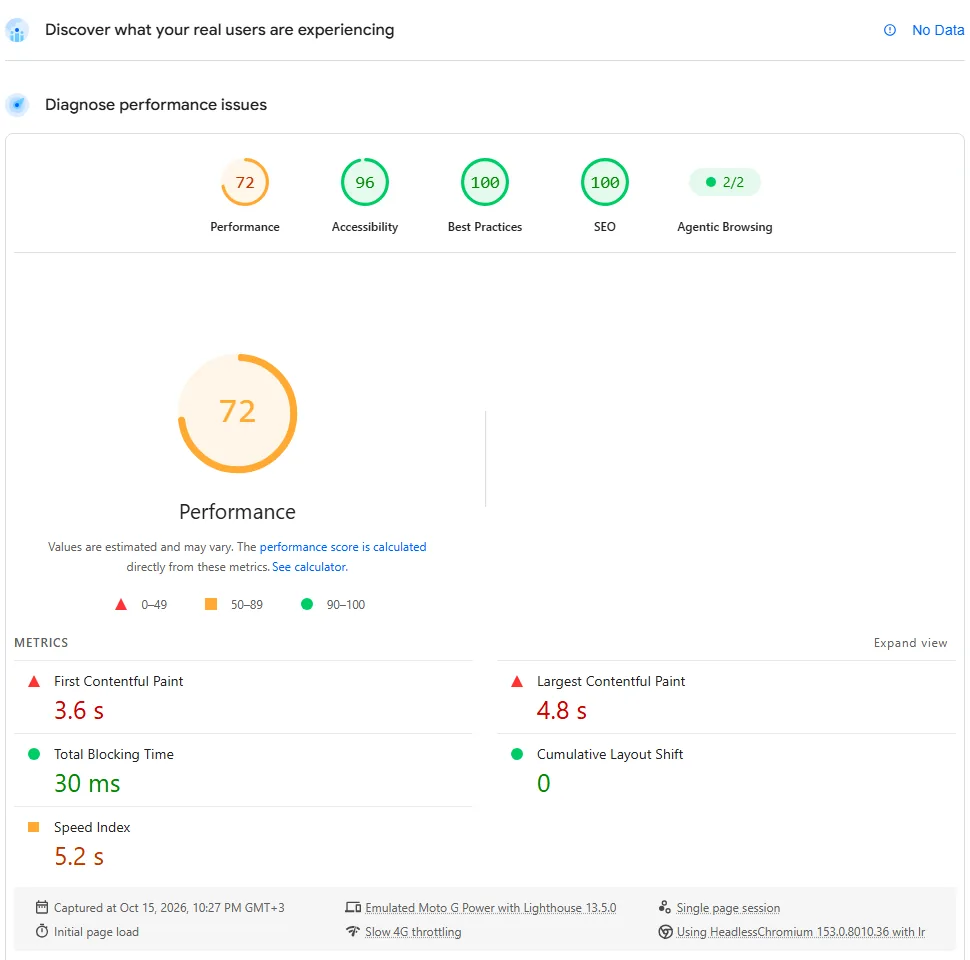This screenshot has width=970, height=960.
Task: Click the Speed Index orange square
Action: (x=34, y=827)
